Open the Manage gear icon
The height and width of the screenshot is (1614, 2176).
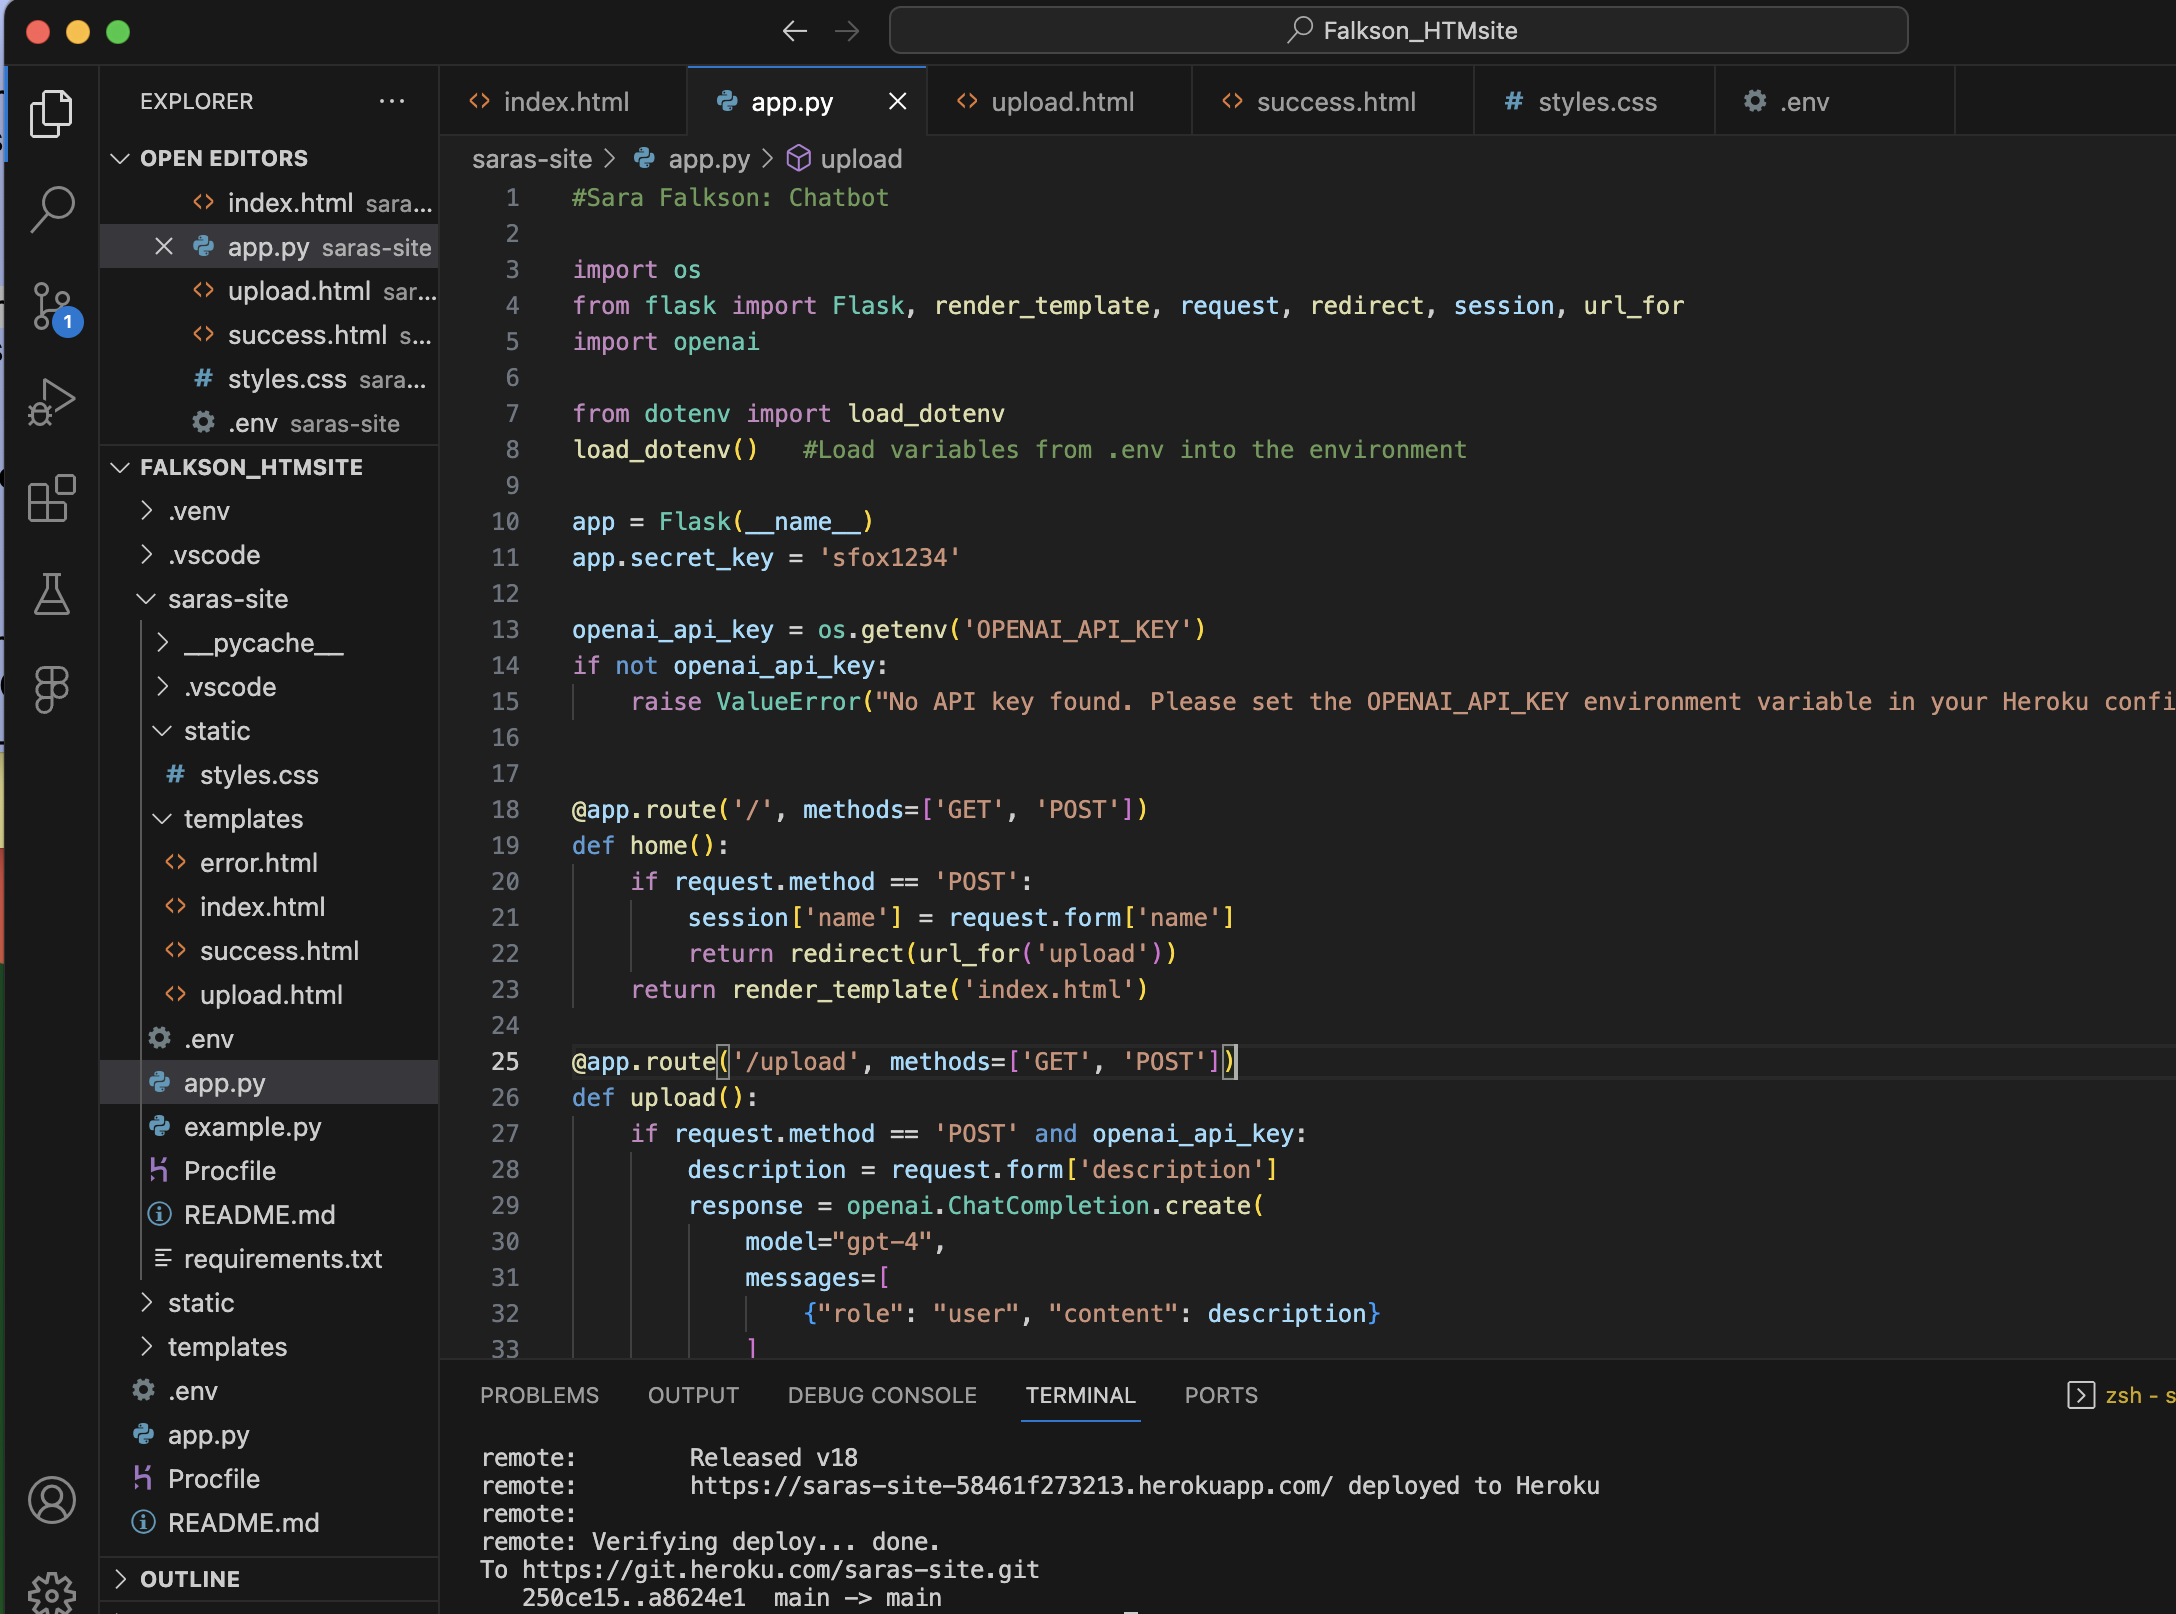click(x=51, y=1592)
